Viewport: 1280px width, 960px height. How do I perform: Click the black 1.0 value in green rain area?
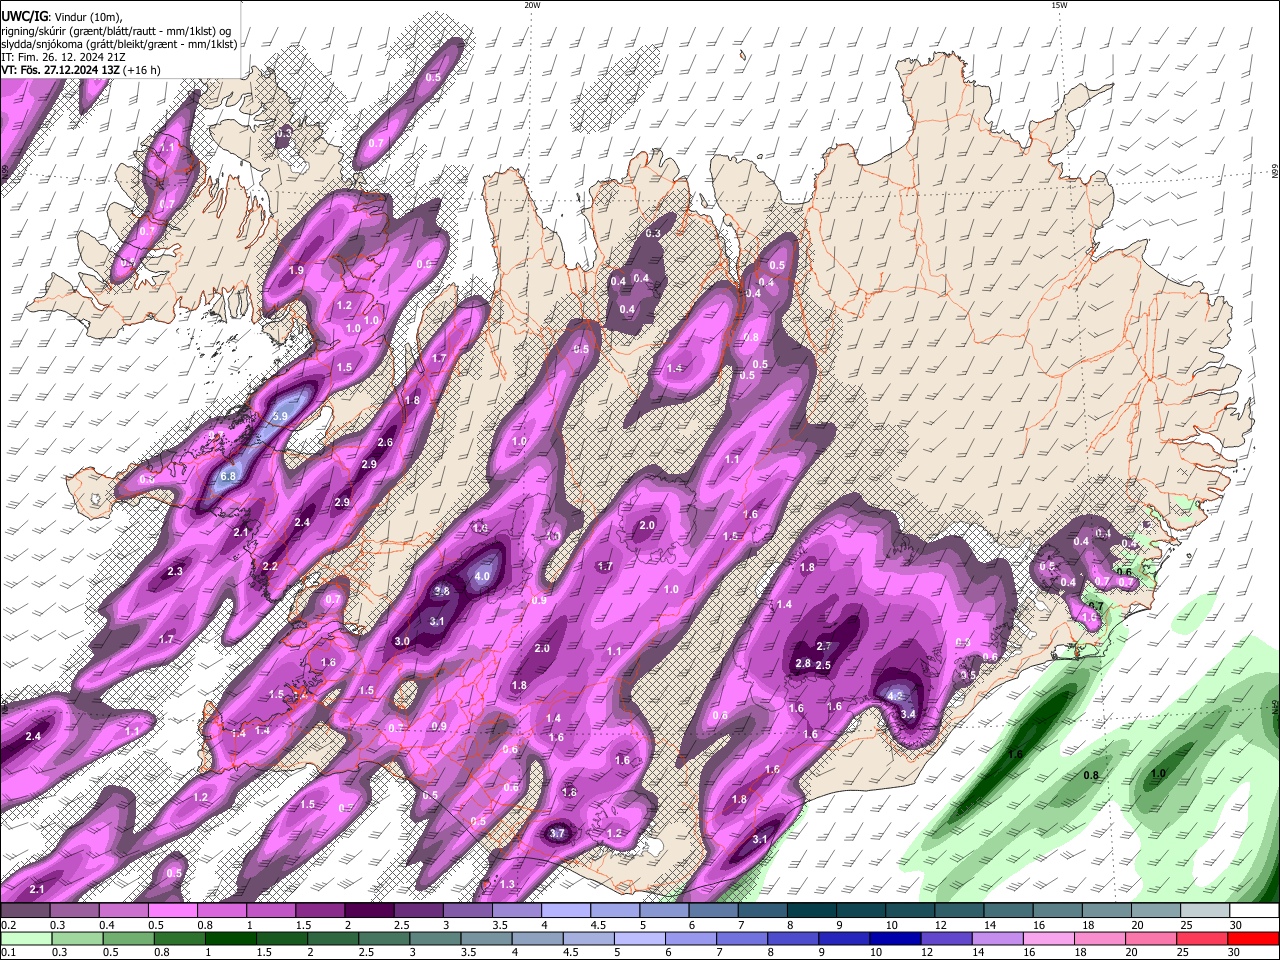pyautogui.click(x=1158, y=773)
